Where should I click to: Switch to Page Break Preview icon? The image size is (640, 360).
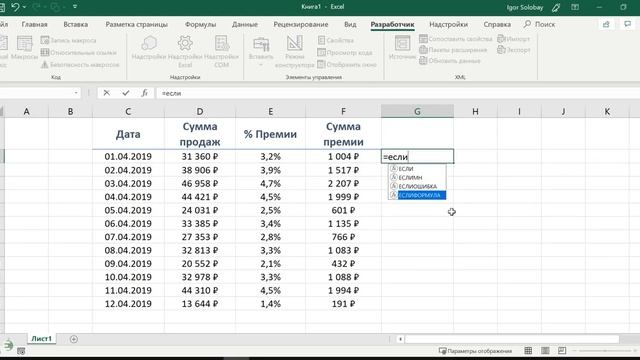(562, 351)
